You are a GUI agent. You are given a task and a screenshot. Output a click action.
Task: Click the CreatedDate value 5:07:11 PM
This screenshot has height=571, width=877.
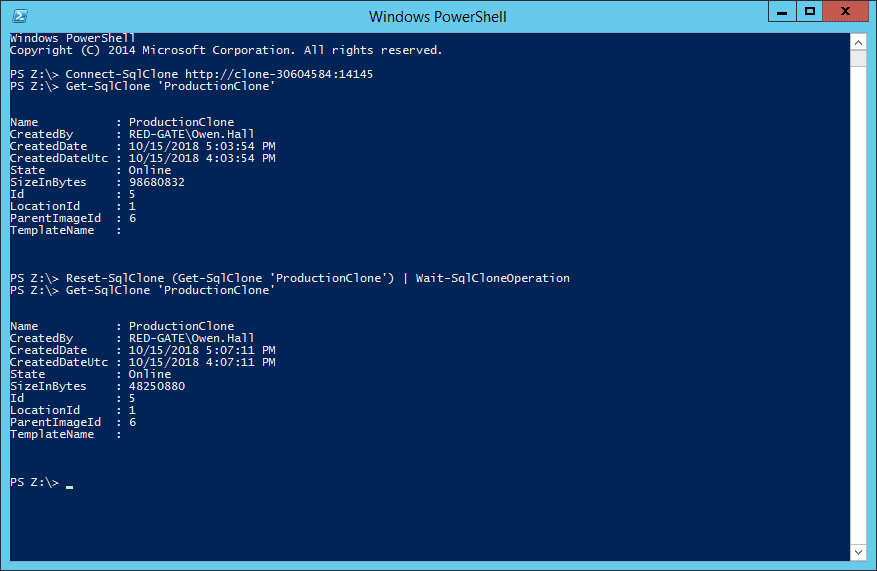[x=241, y=350]
